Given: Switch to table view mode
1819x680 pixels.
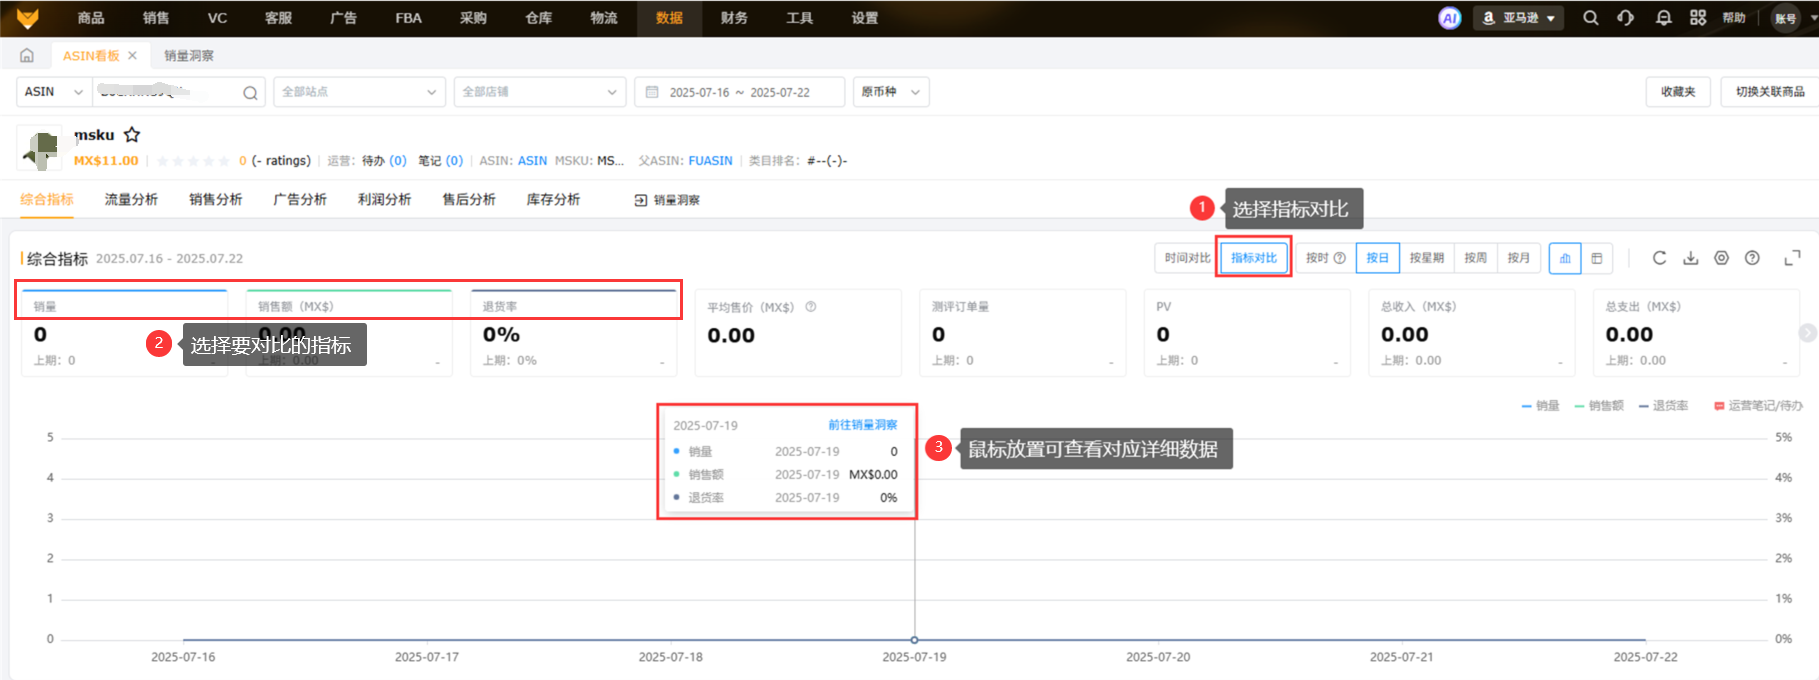Looking at the screenshot, I should 1597,258.
